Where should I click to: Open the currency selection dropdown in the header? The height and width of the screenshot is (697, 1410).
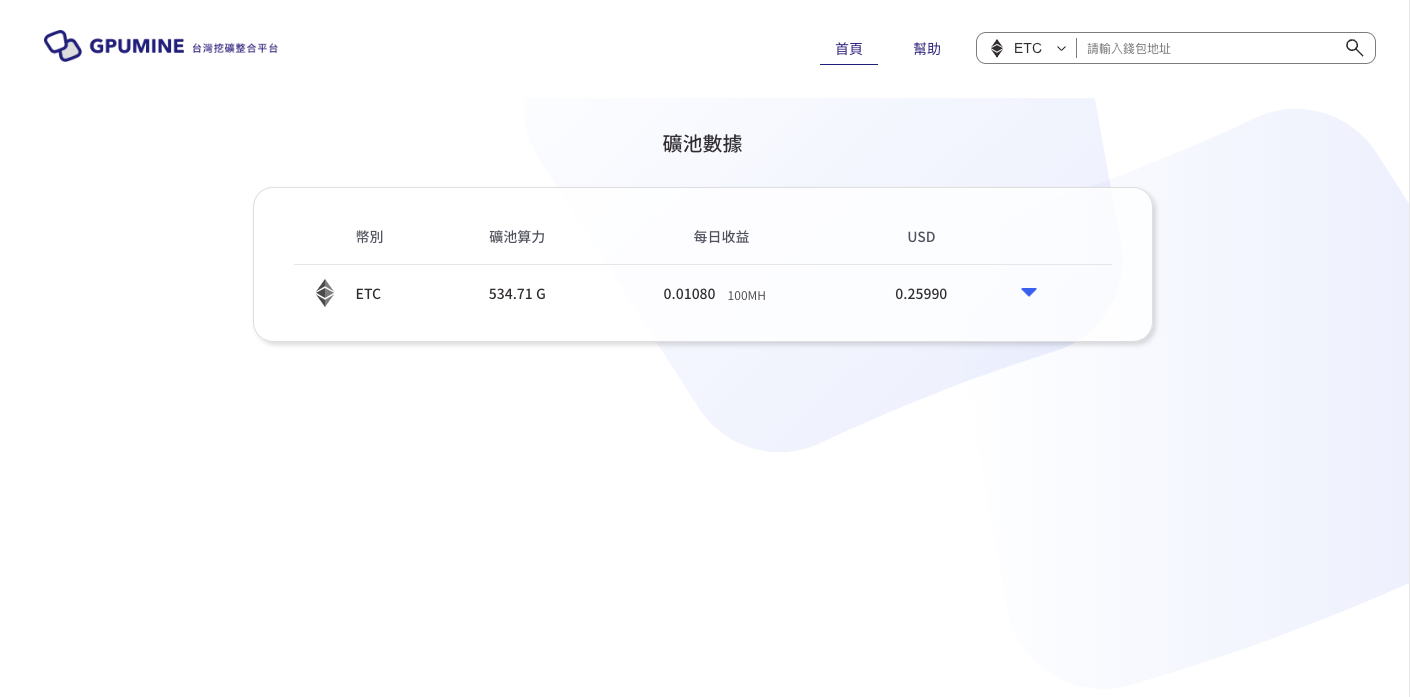coord(1027,48)
